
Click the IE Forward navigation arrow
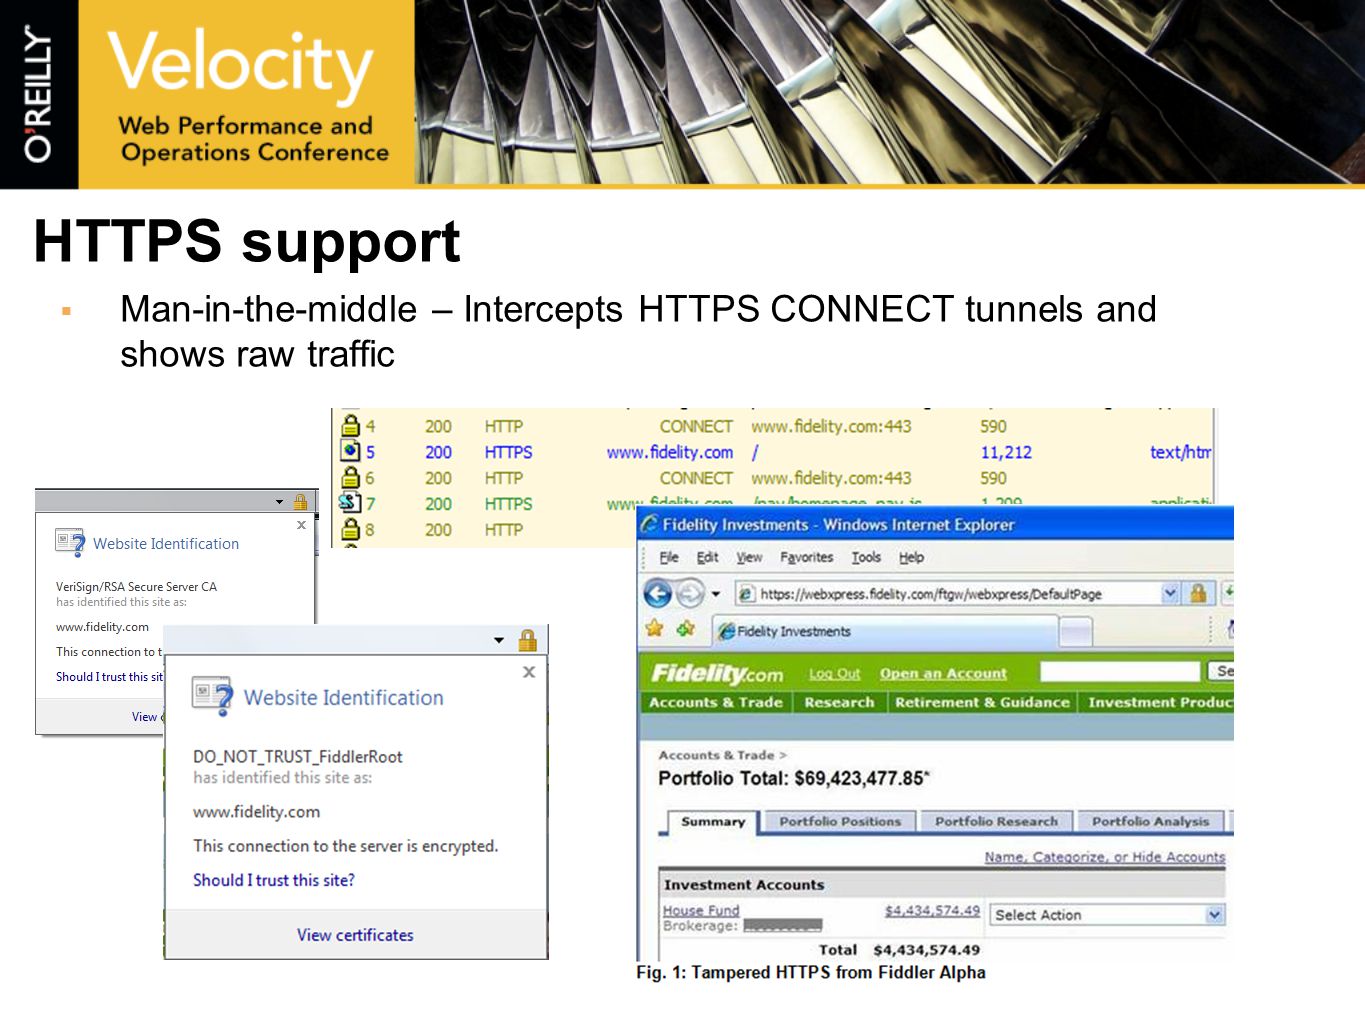pos(690,594)
